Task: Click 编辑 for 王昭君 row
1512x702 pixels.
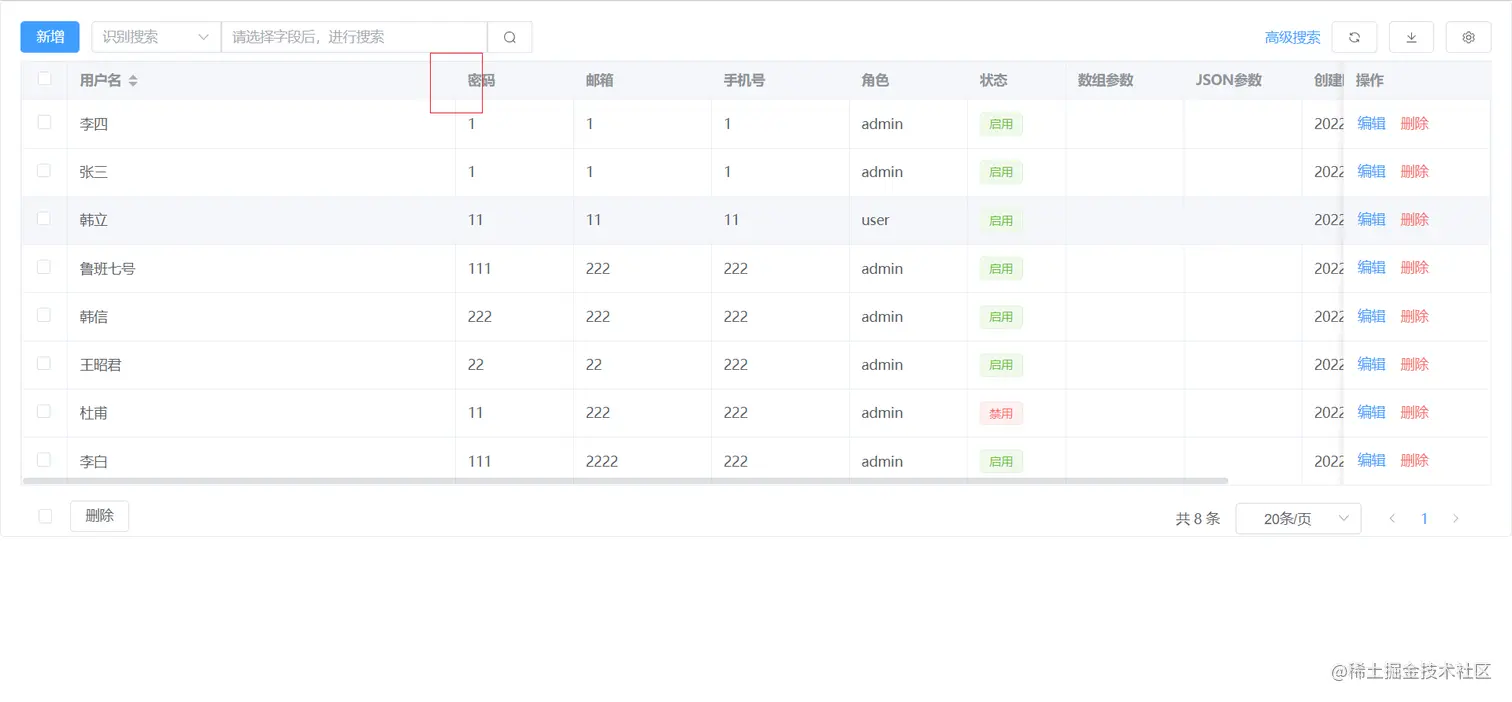Action: pos(1371,364)
